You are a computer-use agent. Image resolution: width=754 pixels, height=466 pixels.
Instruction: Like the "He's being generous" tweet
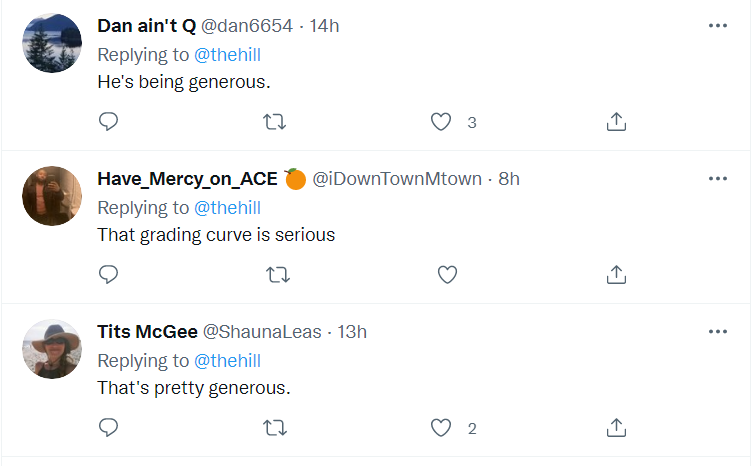[x=441, y=122]
